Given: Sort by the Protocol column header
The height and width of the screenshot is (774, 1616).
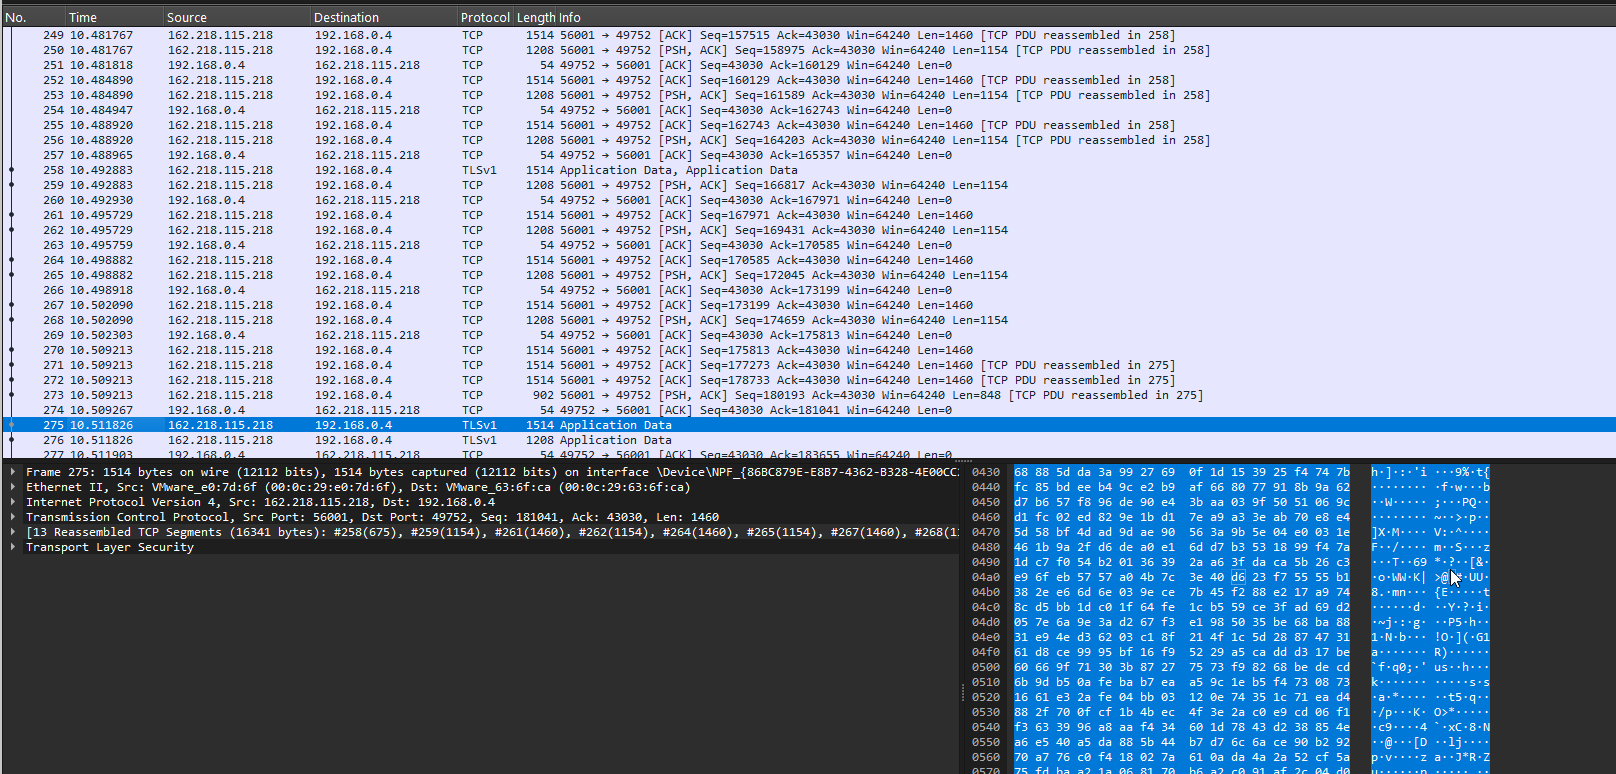Looking at the screenshot, I should (484, 17).
